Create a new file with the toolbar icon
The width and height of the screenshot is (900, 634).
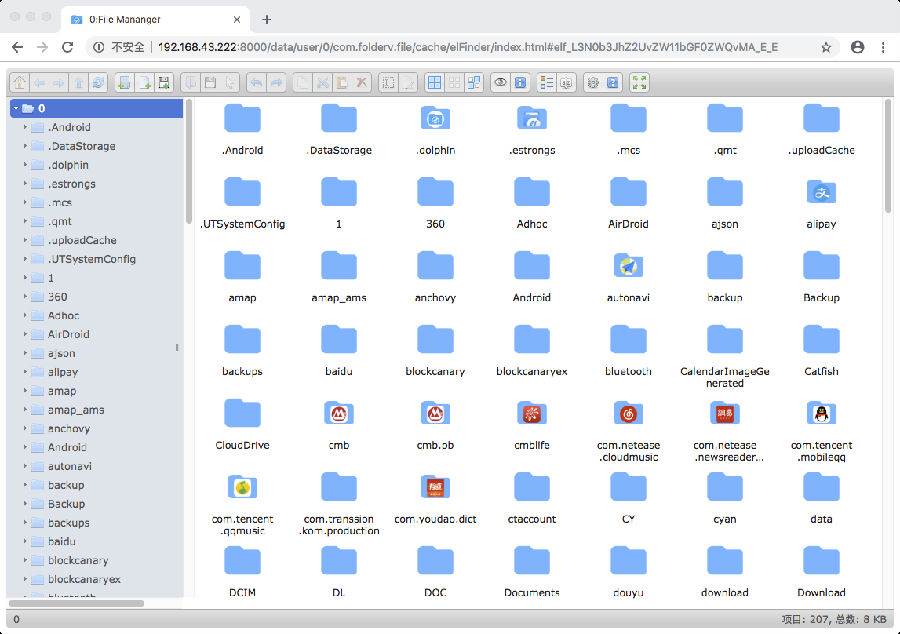point(144,83)
